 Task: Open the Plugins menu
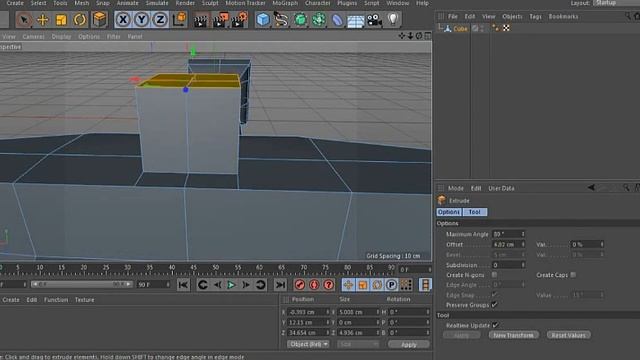click(x=347, y=3)
